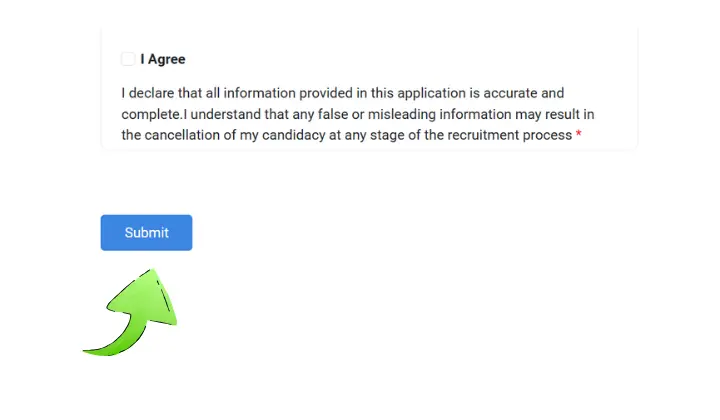Click the green arrow's pointed tip

[x=153, y=273]
